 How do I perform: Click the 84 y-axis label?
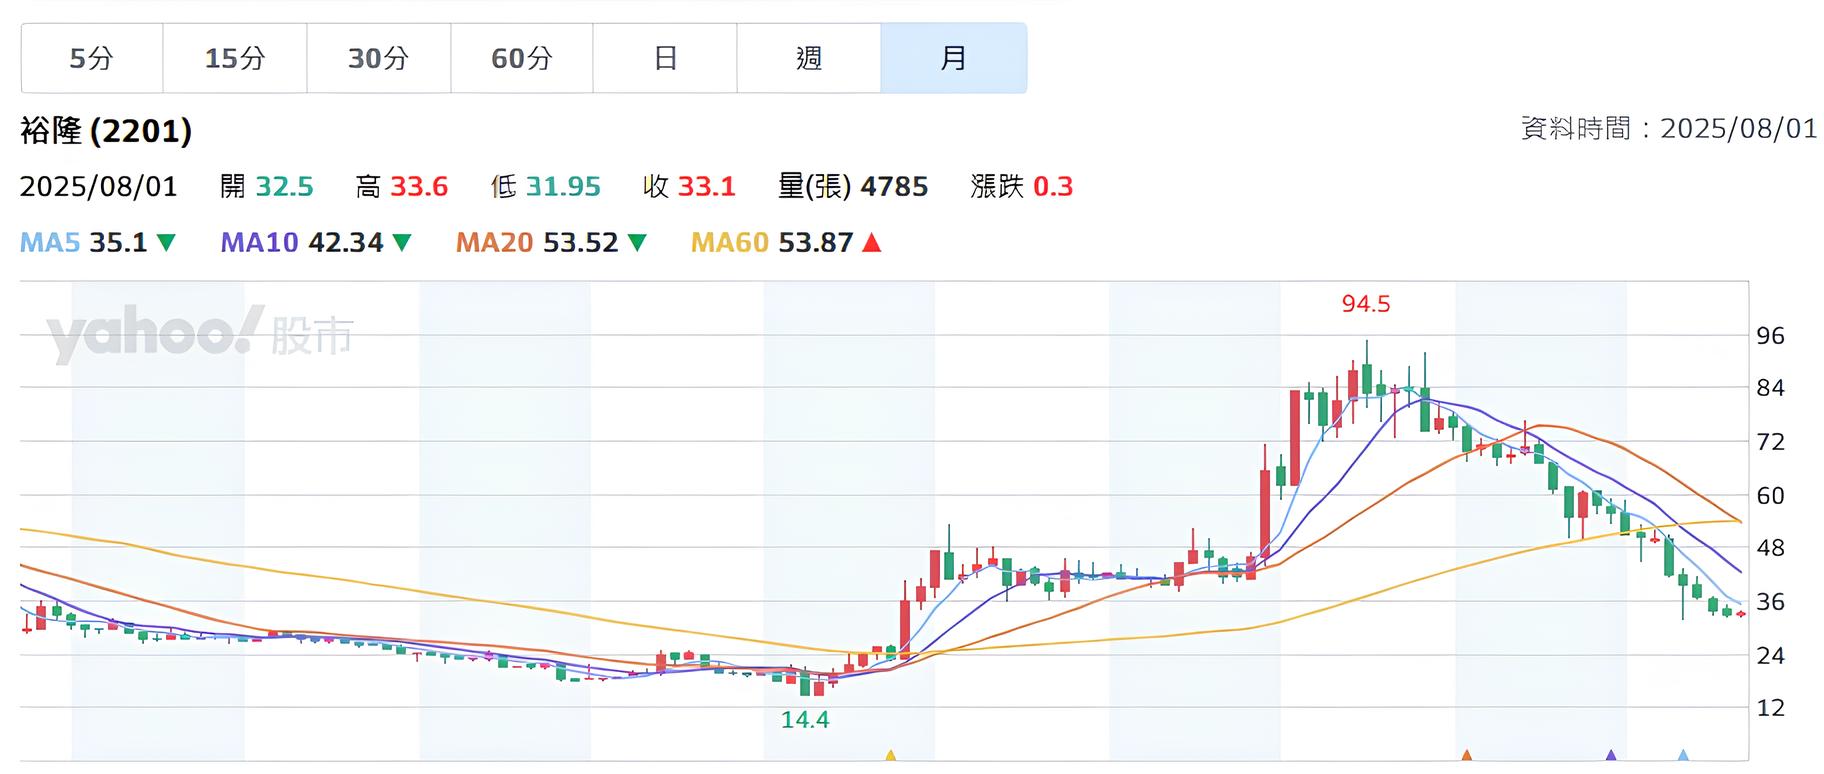click(x=1770, y=388)
